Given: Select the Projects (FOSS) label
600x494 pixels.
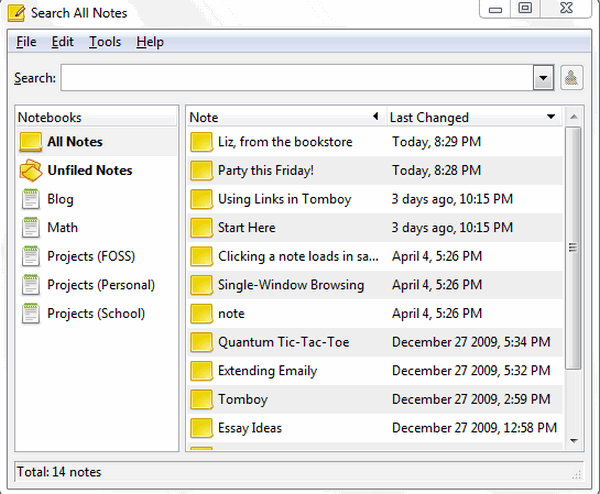Looking at the screenshot, I should (91, 256).
